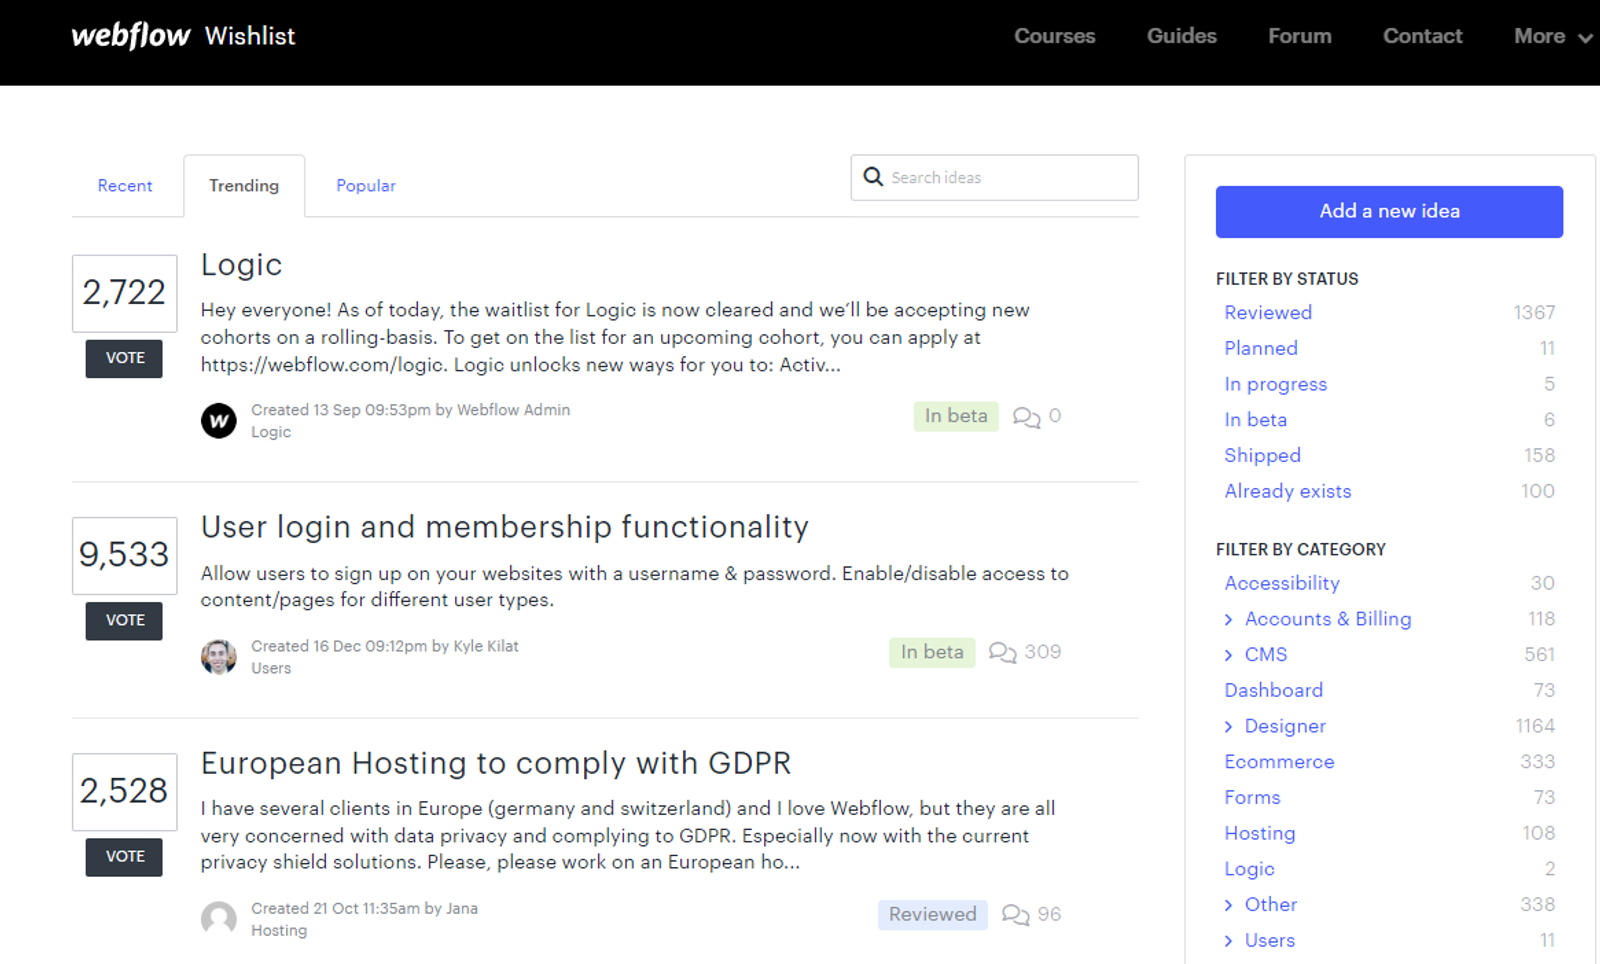Click Users category tag under Kyle Kilat
Viewport: 1600px width, 964px height.
(271, 668)
